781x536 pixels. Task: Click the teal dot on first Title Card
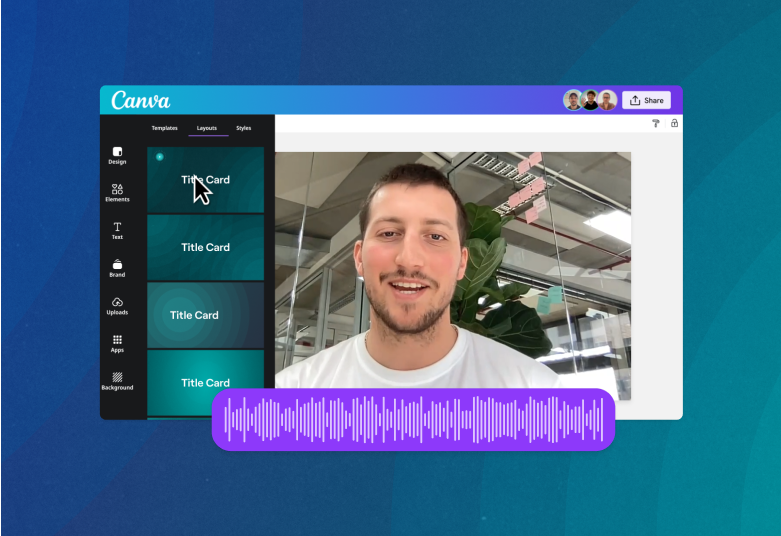pyautogui.click(x=159, y=157)
